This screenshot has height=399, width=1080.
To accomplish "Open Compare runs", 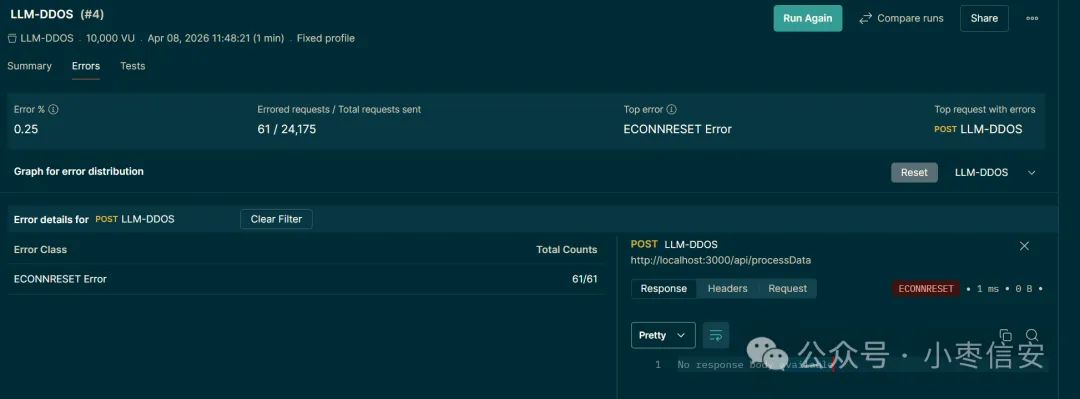I will coord(901,19).
